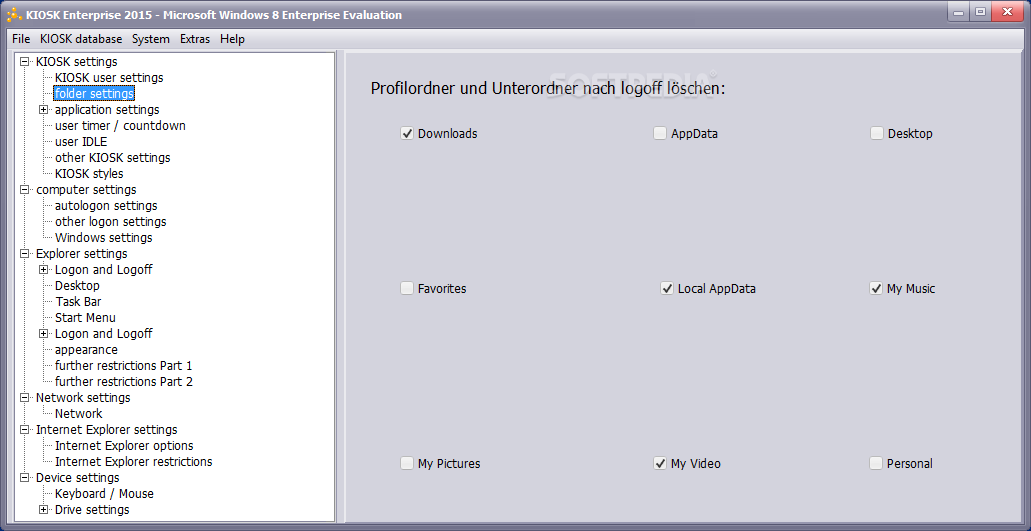The height and width of the screenshot is (531, 1031).
Task: Uncheck the Local AppData checkbox
Action: pos(667,289)
